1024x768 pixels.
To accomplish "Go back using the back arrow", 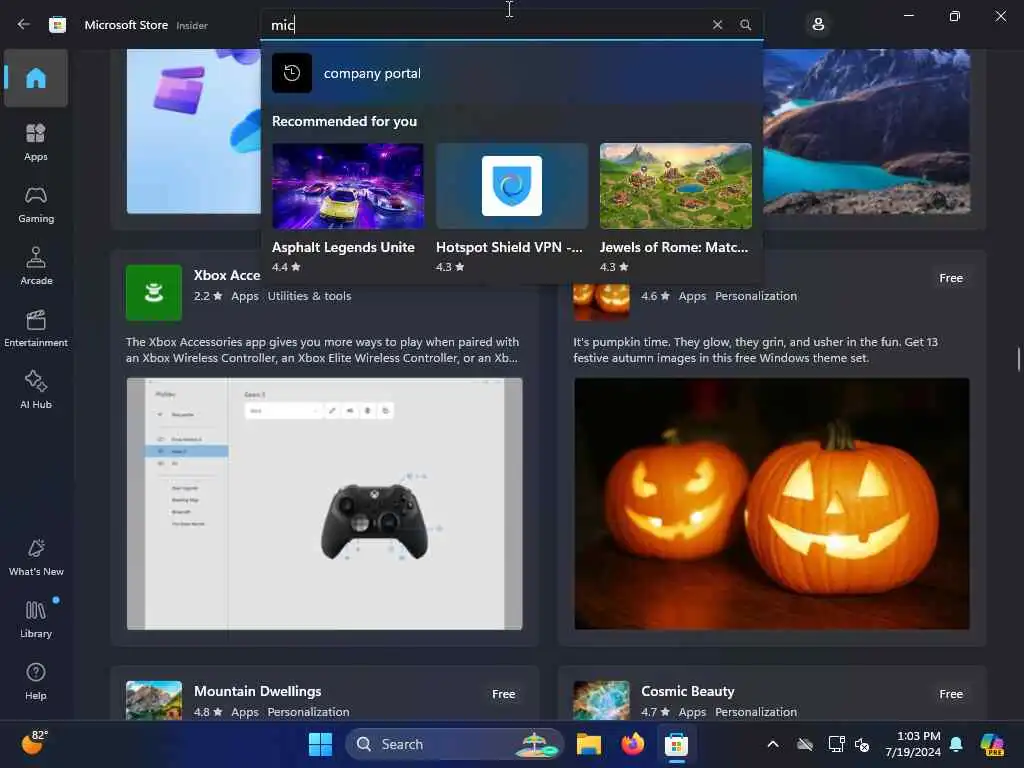I will [x=24, y=25].
